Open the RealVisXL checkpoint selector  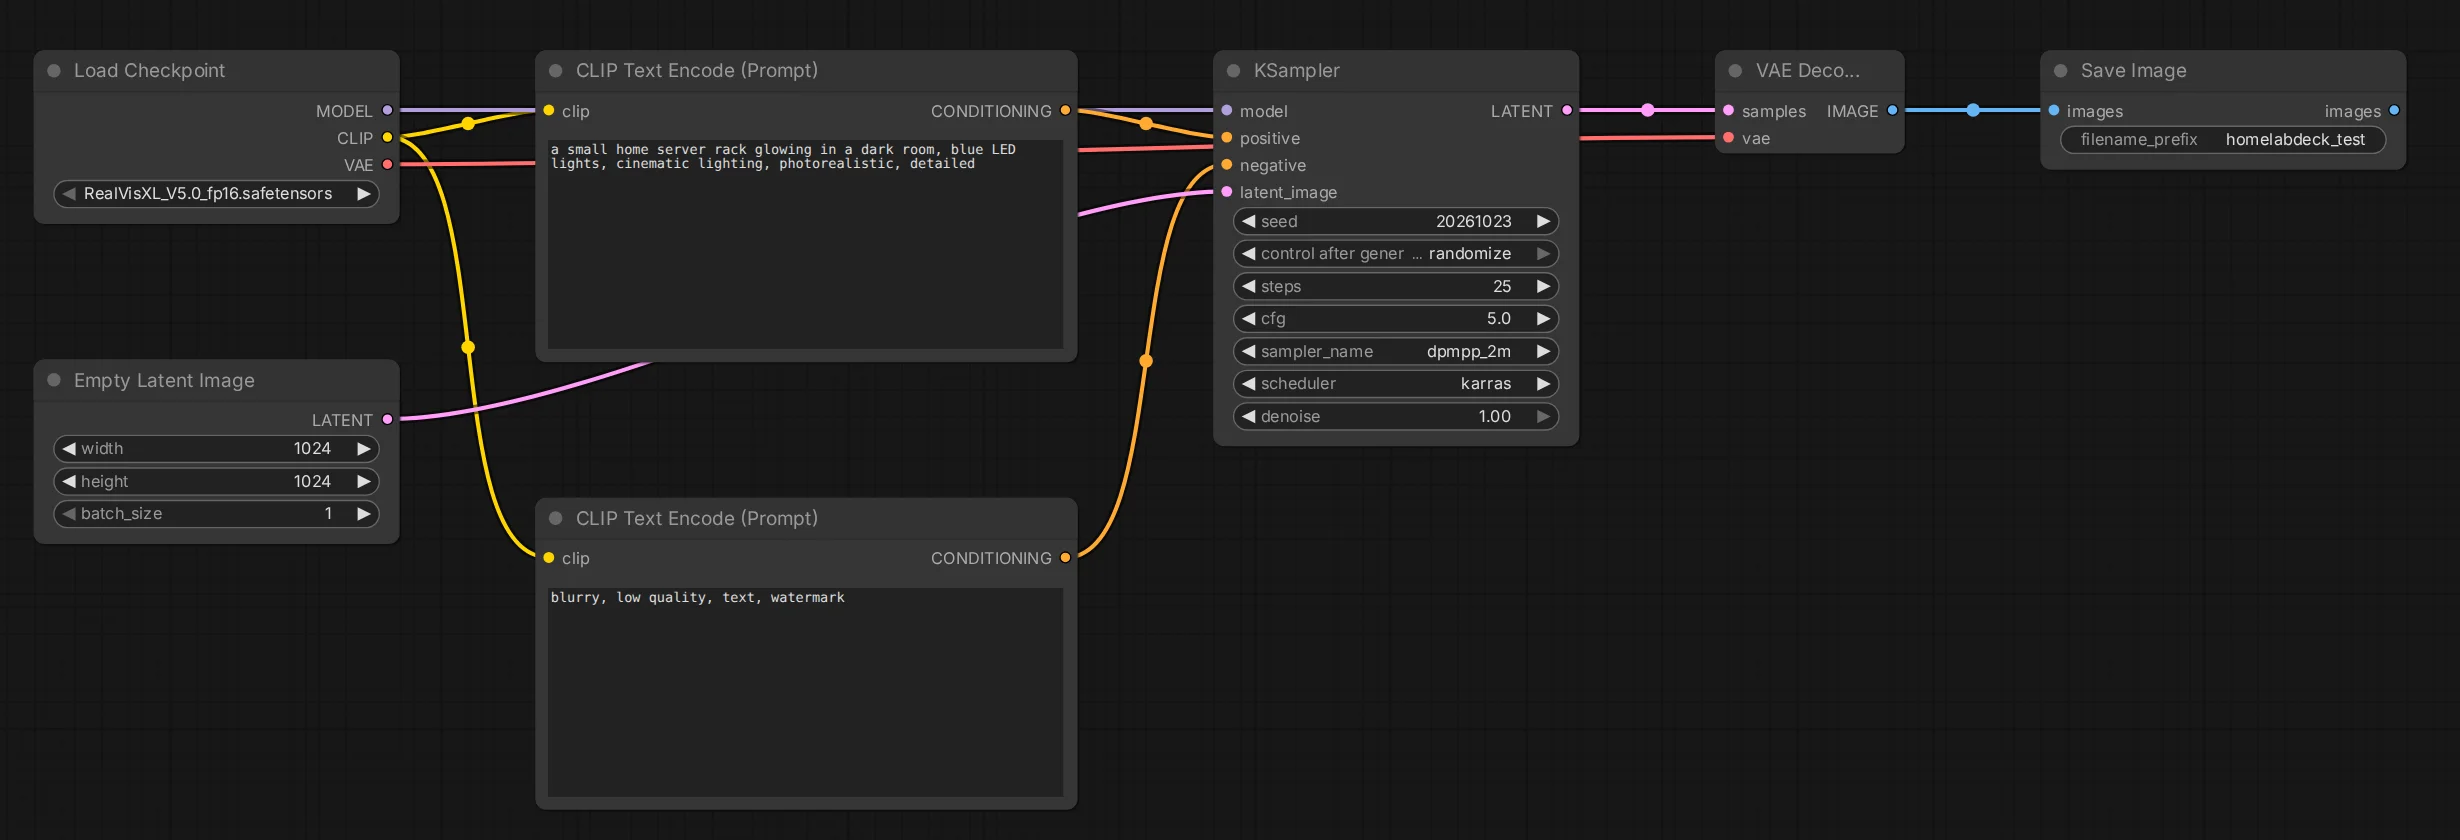pos(216,194)
